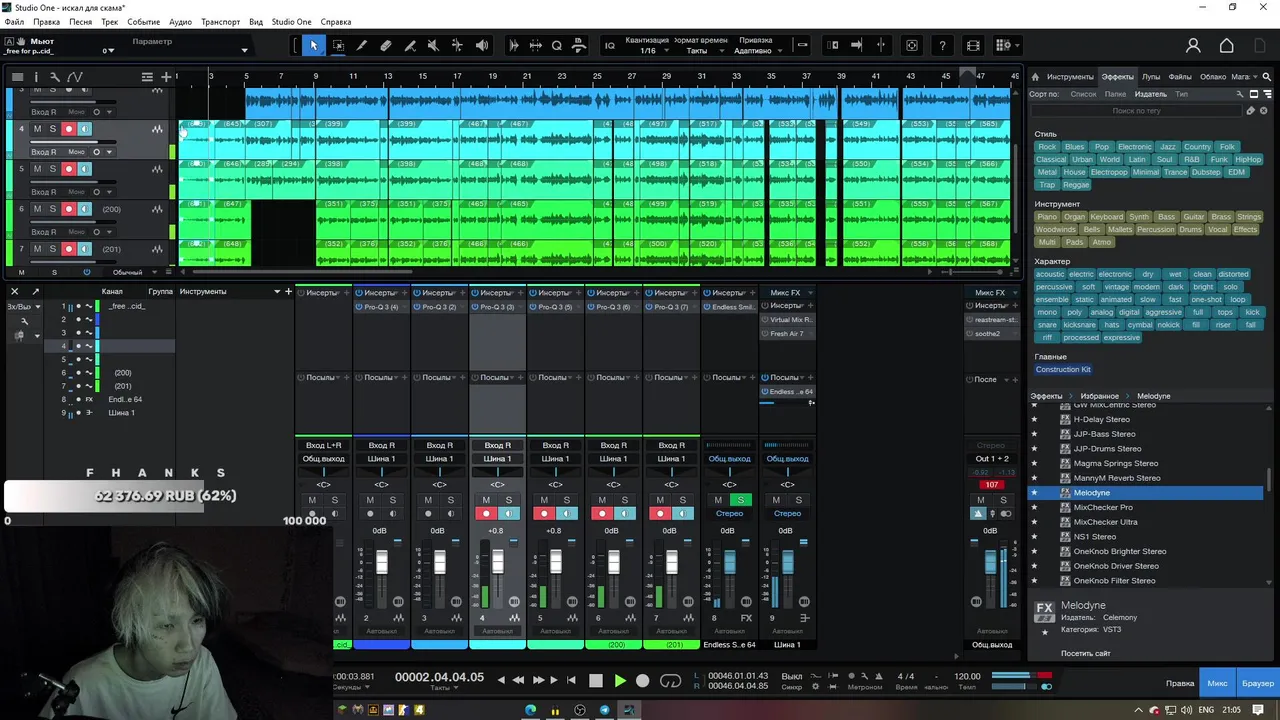
Task: Adjust mixer channel 4 volume fader
Action: (x=498, y=562)
